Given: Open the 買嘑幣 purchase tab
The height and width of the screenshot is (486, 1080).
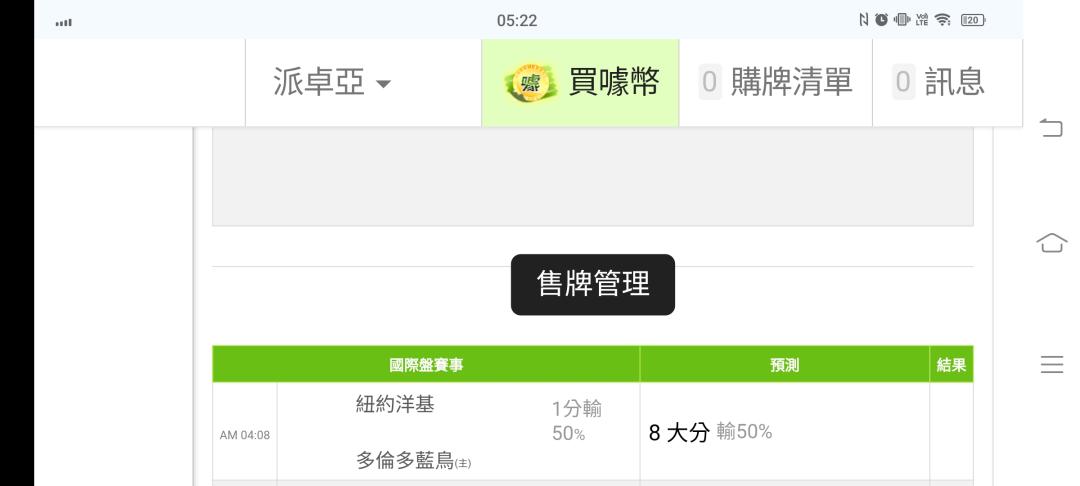Looking at the screenshot, I should (x=580, y=83).
